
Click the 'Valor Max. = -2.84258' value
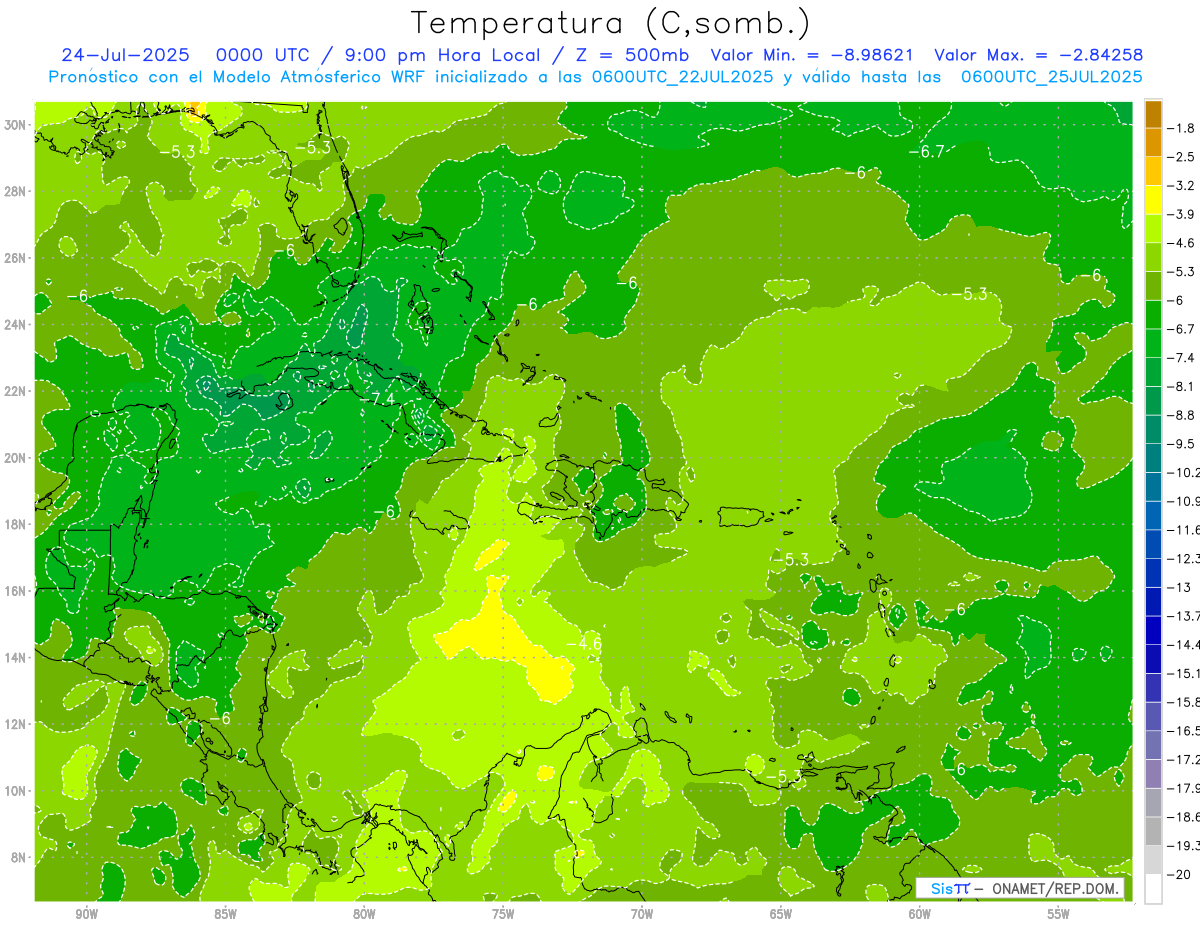(1038, 55)
